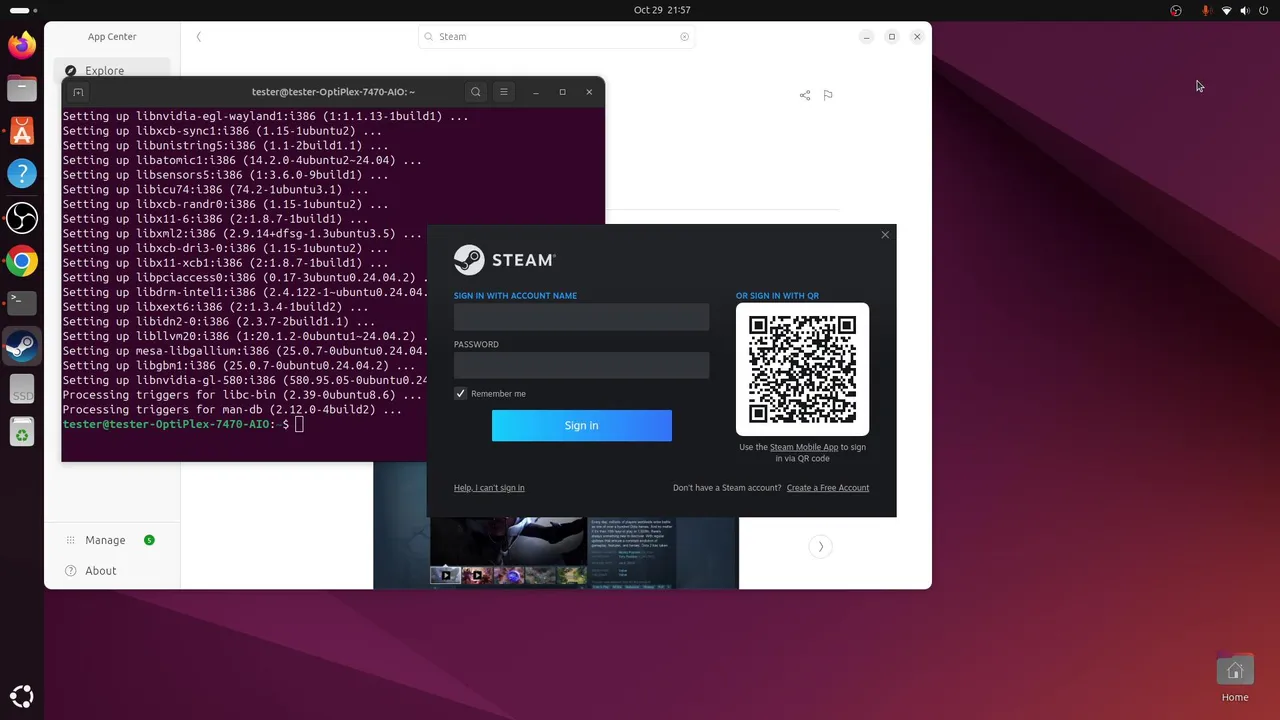The height and width of the screenshot is (720, 1280).
Task: Show next screenshot with right chevron
Action: point(821,546)
